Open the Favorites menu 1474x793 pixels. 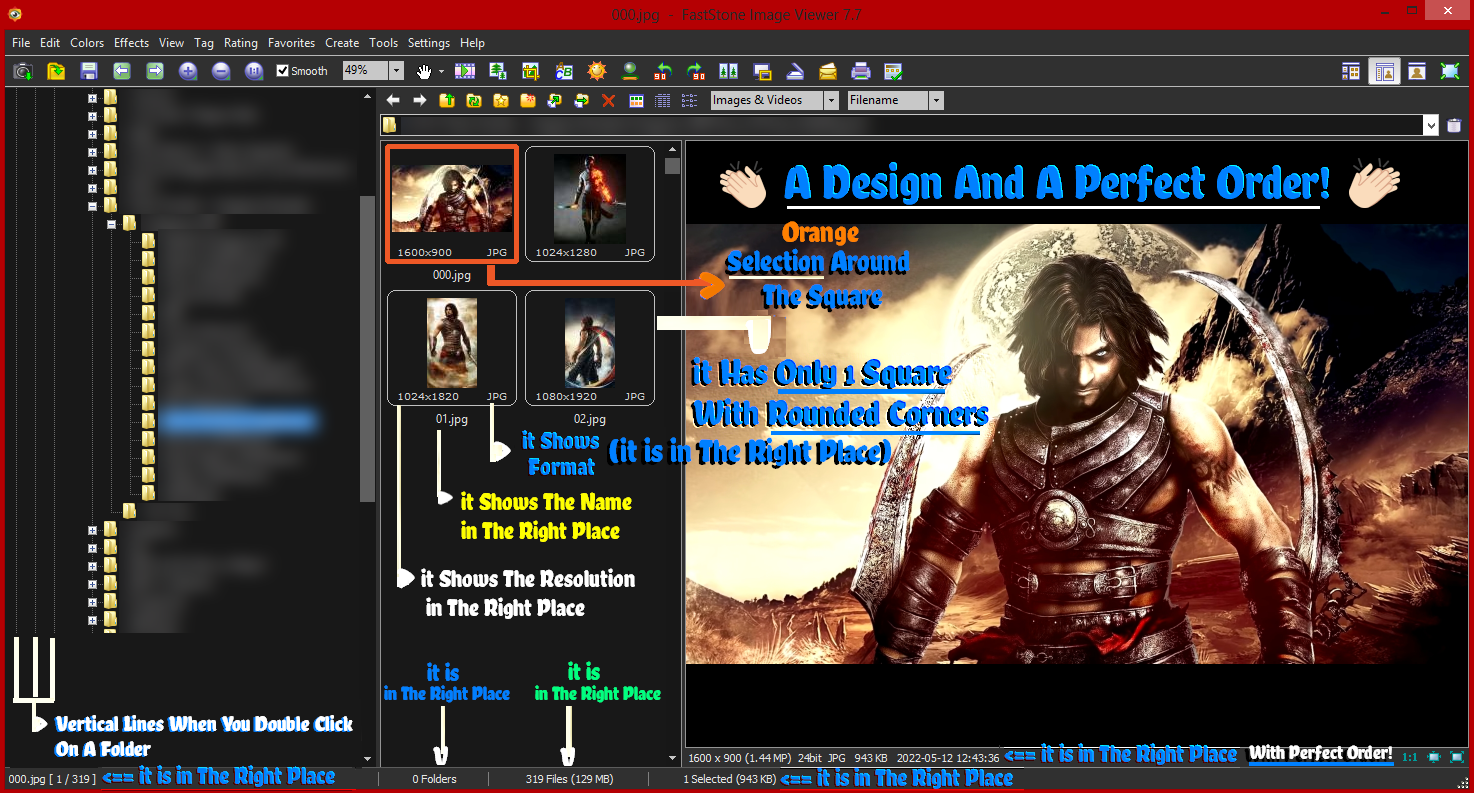[x=291, y=43]
